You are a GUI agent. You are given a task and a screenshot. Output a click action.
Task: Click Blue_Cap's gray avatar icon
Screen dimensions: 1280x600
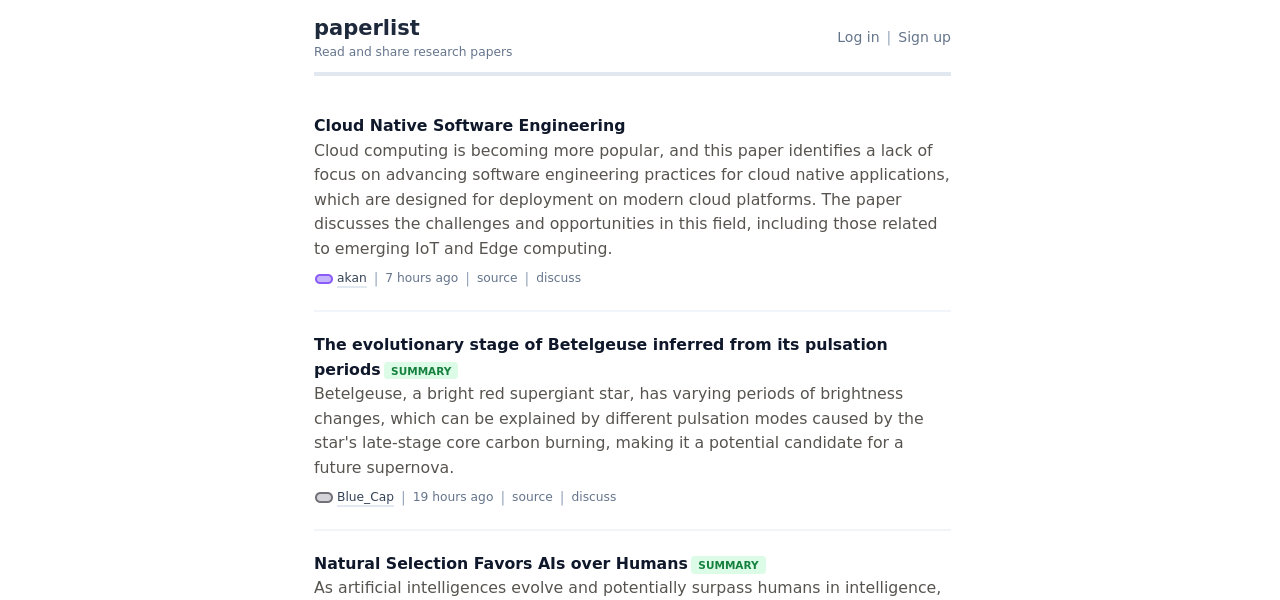[x=324, y=498]
